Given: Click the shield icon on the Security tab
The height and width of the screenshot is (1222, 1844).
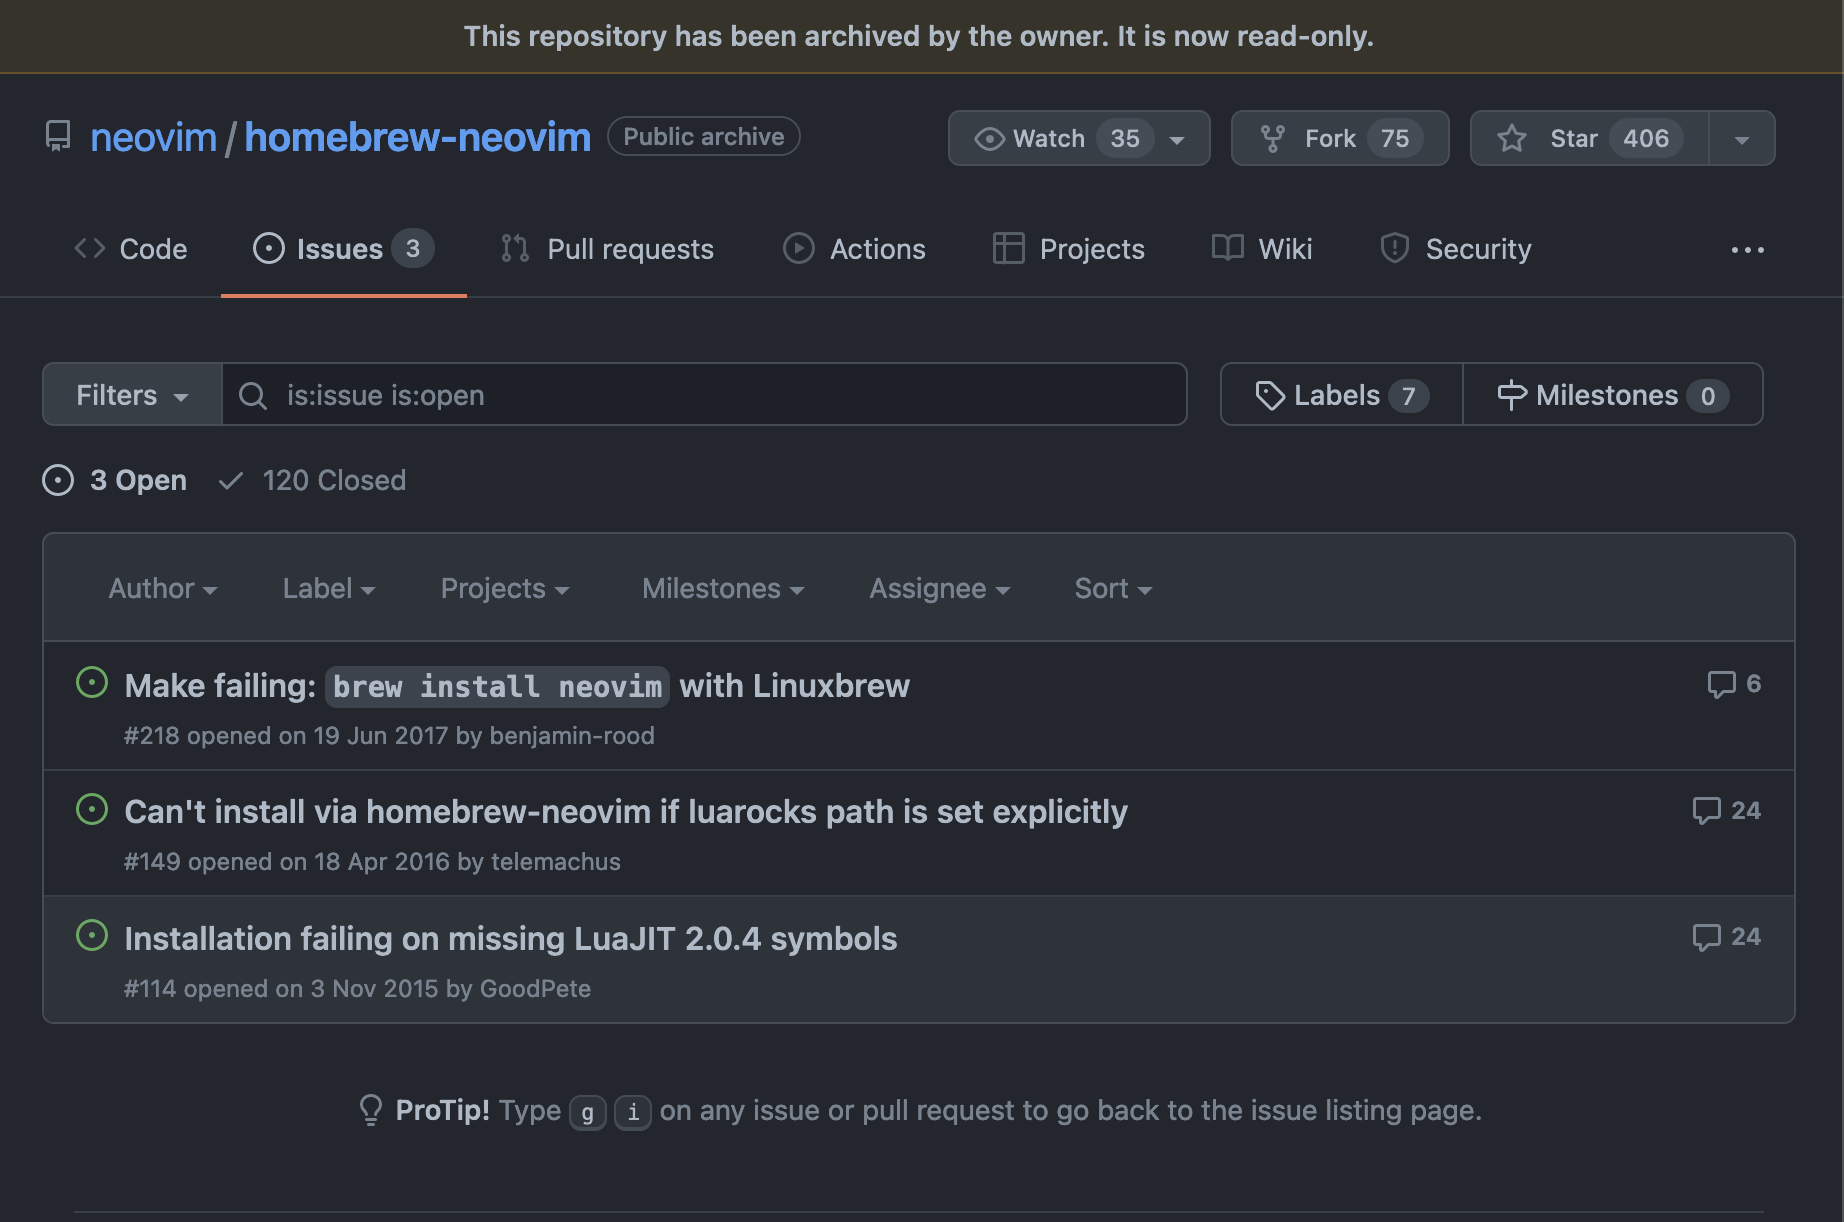Looking at the screenshot, I should tap(1394, 249).
